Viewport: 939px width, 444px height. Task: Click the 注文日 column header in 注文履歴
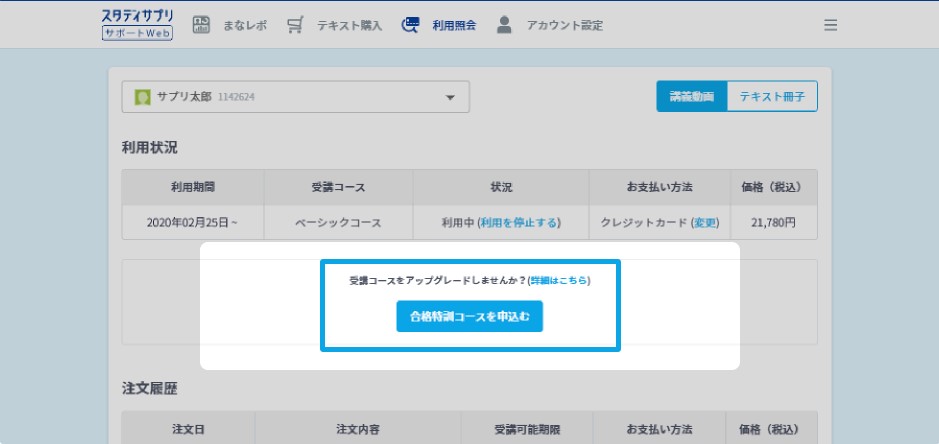click(187, 429)
